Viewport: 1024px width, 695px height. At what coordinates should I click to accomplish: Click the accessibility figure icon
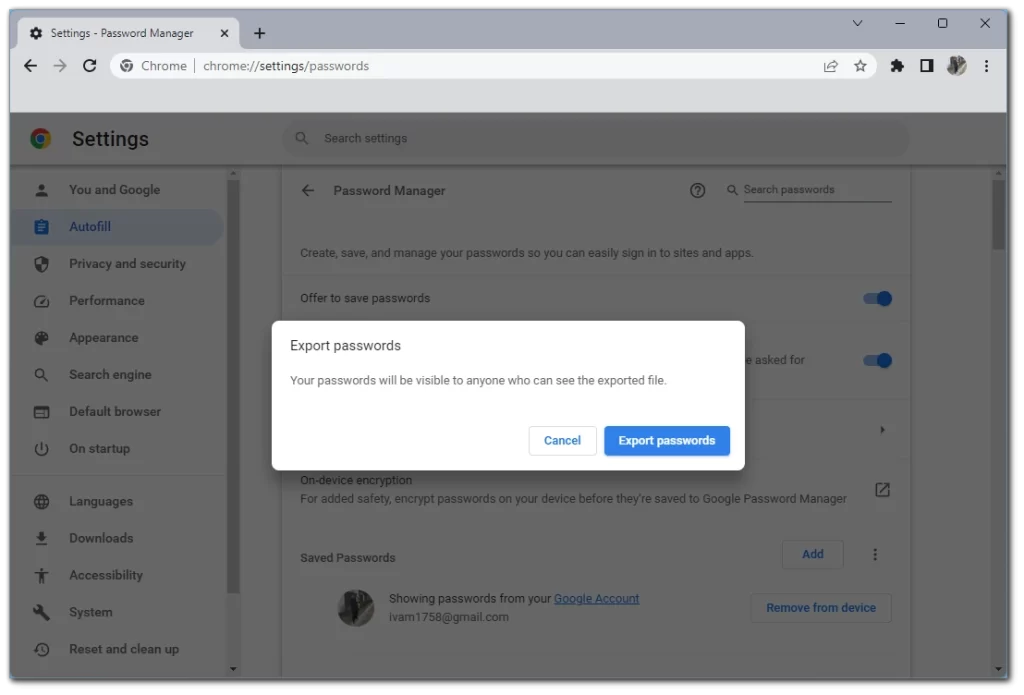41,575
